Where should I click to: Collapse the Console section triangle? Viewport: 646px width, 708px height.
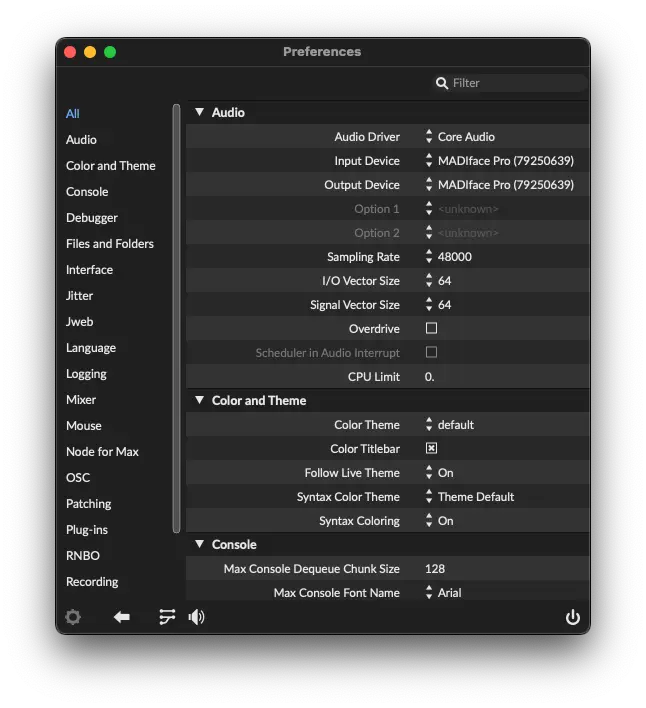[199, 545]
